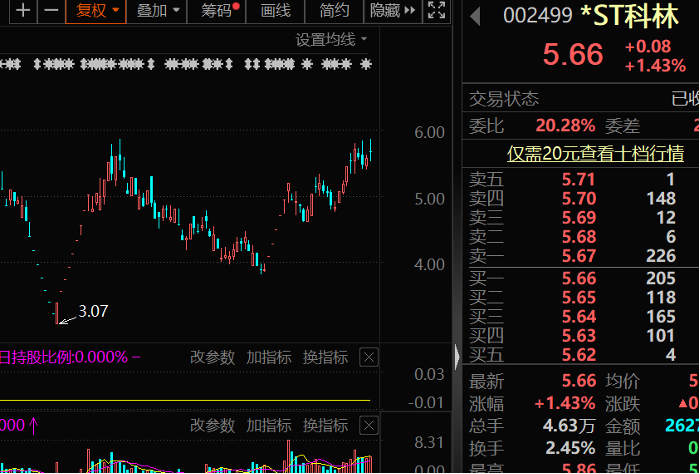The height and width of the screenshot is (474, 700).
Task: Zoom out chart with minus button
Action: click(x=51, y=11)
